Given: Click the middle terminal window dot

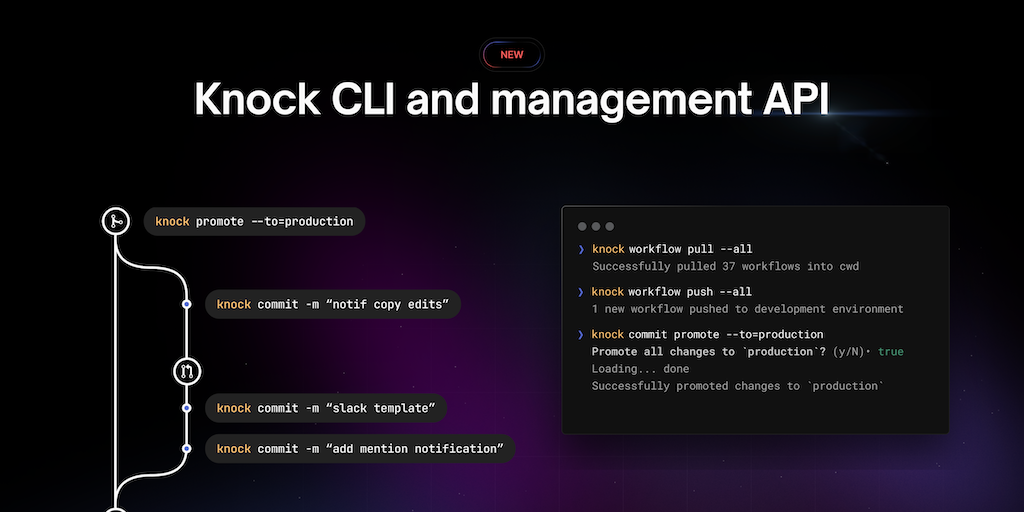Looking at the screenshot, I should click(x=596, y=227).
